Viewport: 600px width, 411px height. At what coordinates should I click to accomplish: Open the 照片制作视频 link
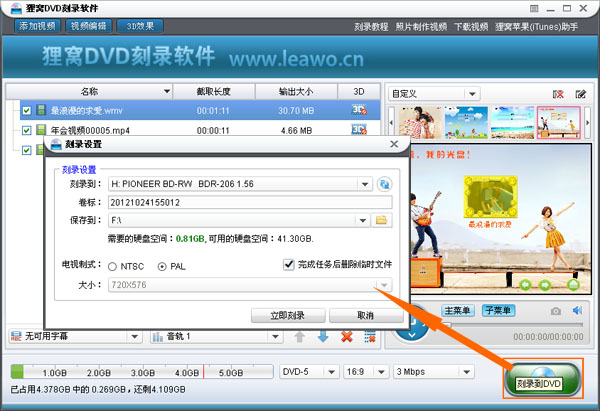pos(421,27)
